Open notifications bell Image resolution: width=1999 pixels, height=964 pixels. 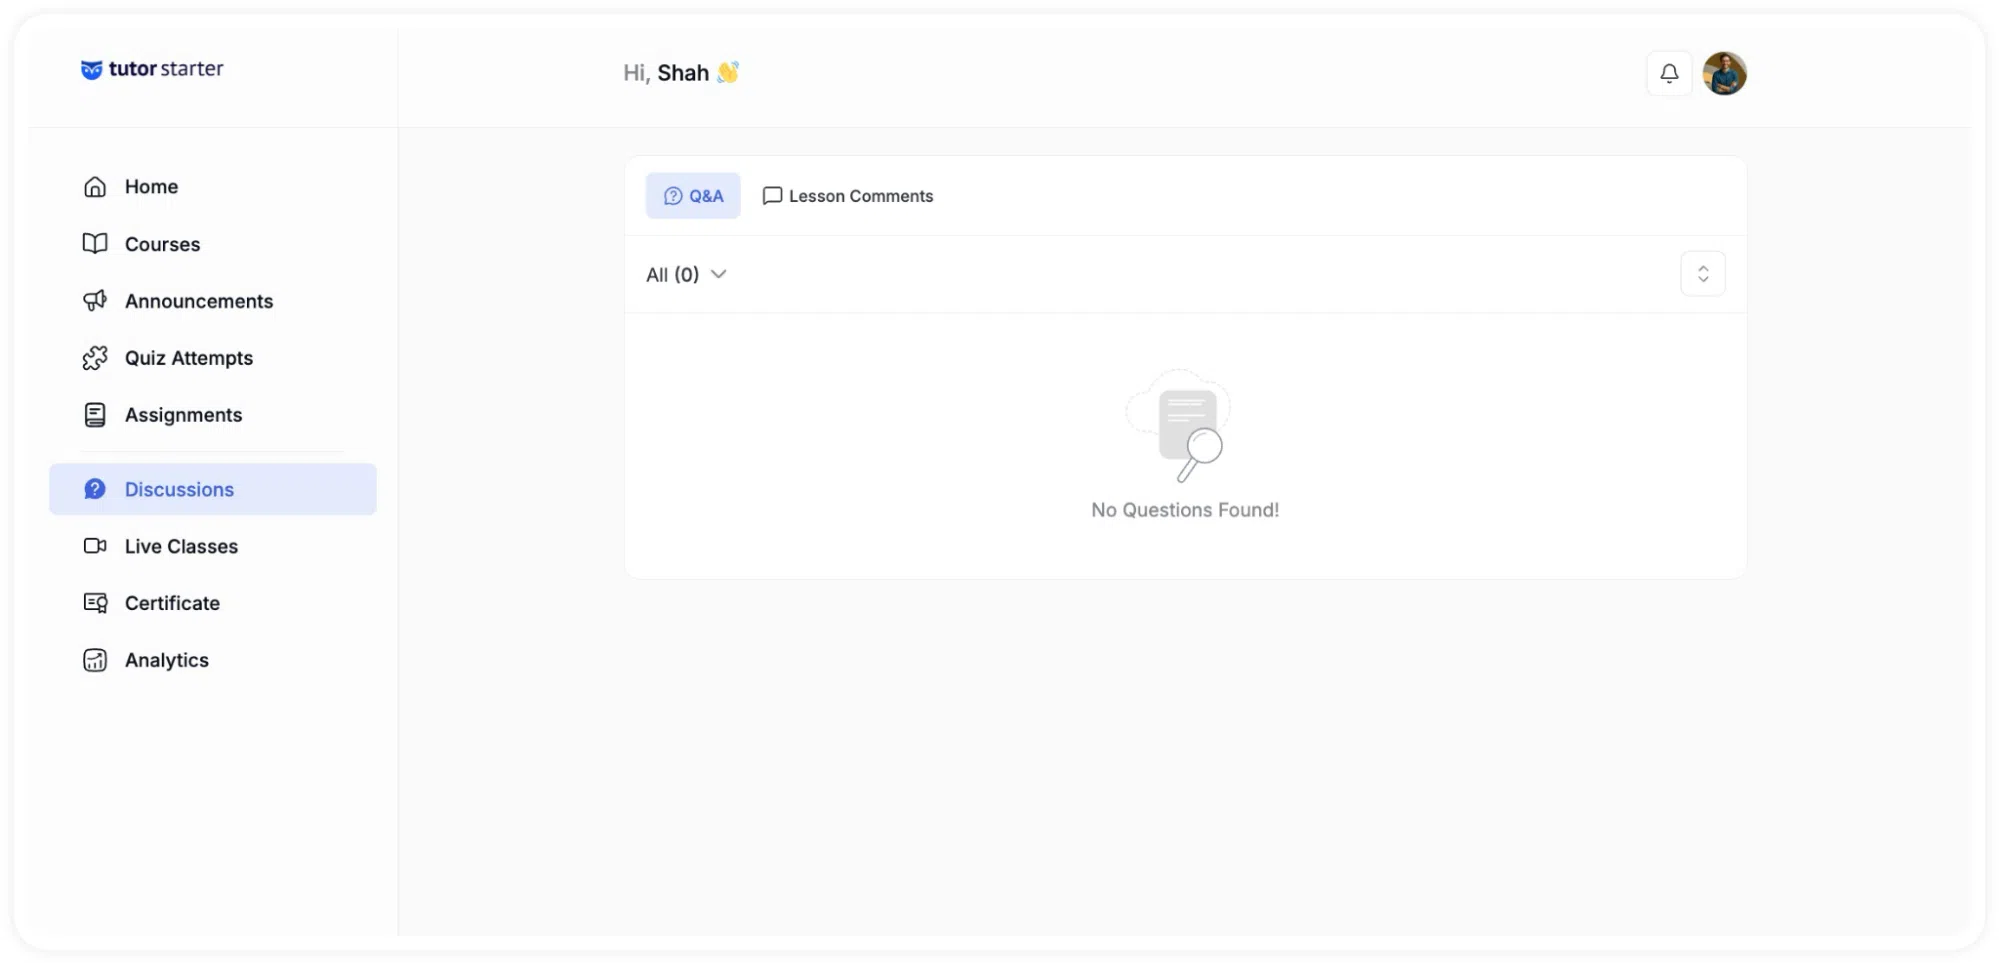point(1669,73)
